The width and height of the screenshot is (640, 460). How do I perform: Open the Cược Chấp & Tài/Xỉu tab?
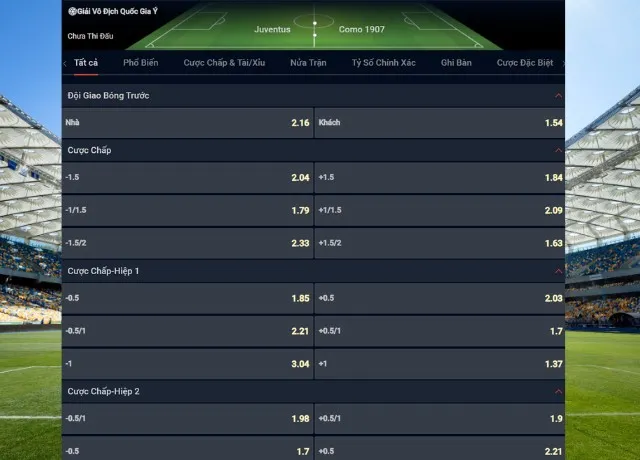click(x=224, y=63)
